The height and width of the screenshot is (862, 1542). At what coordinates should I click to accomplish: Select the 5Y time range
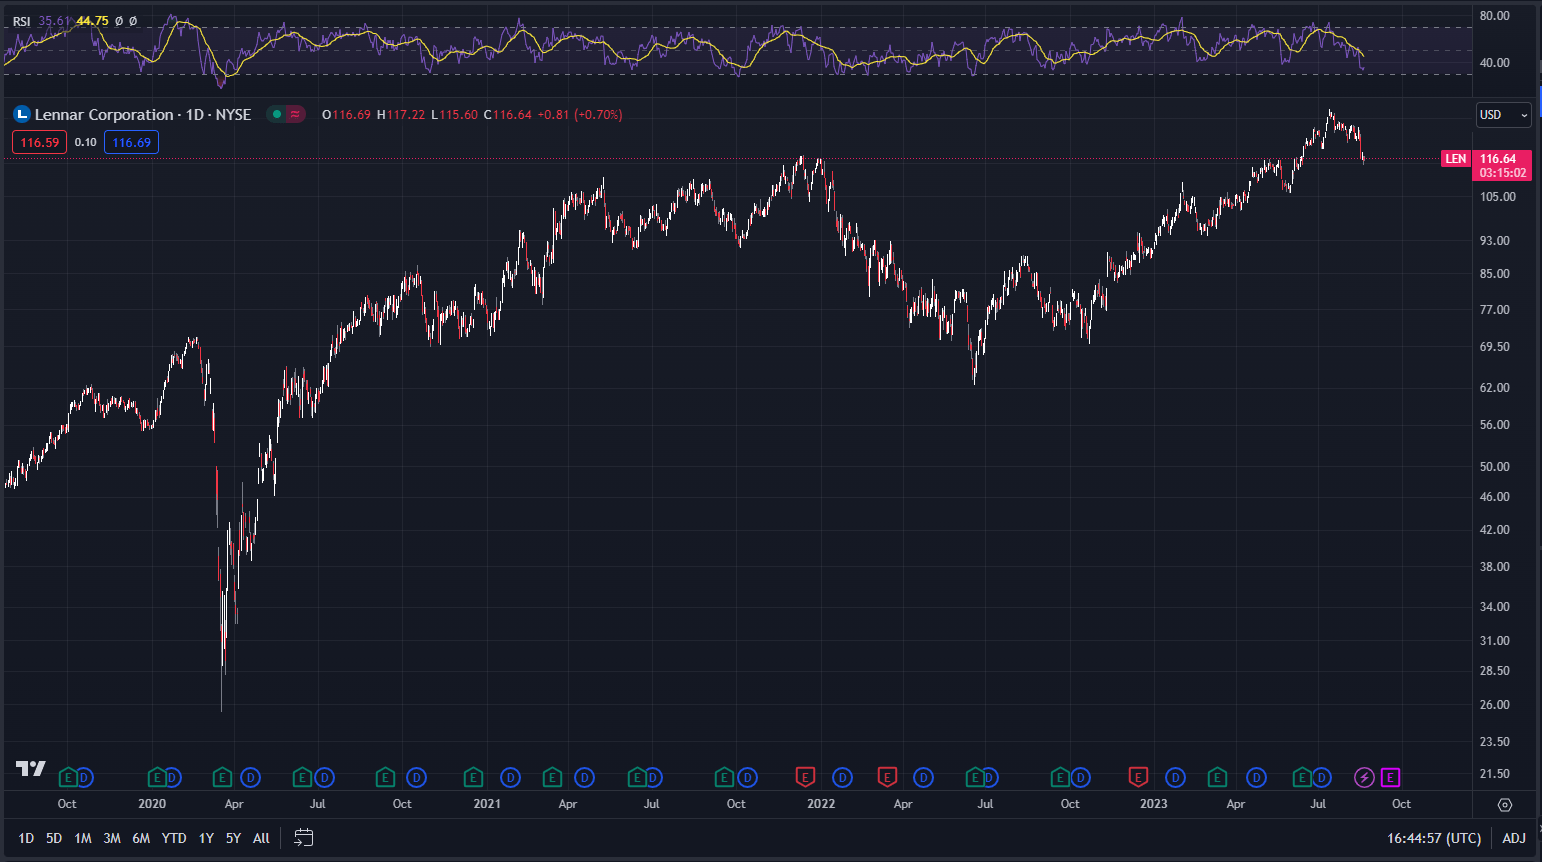click(x=233, y=838)
